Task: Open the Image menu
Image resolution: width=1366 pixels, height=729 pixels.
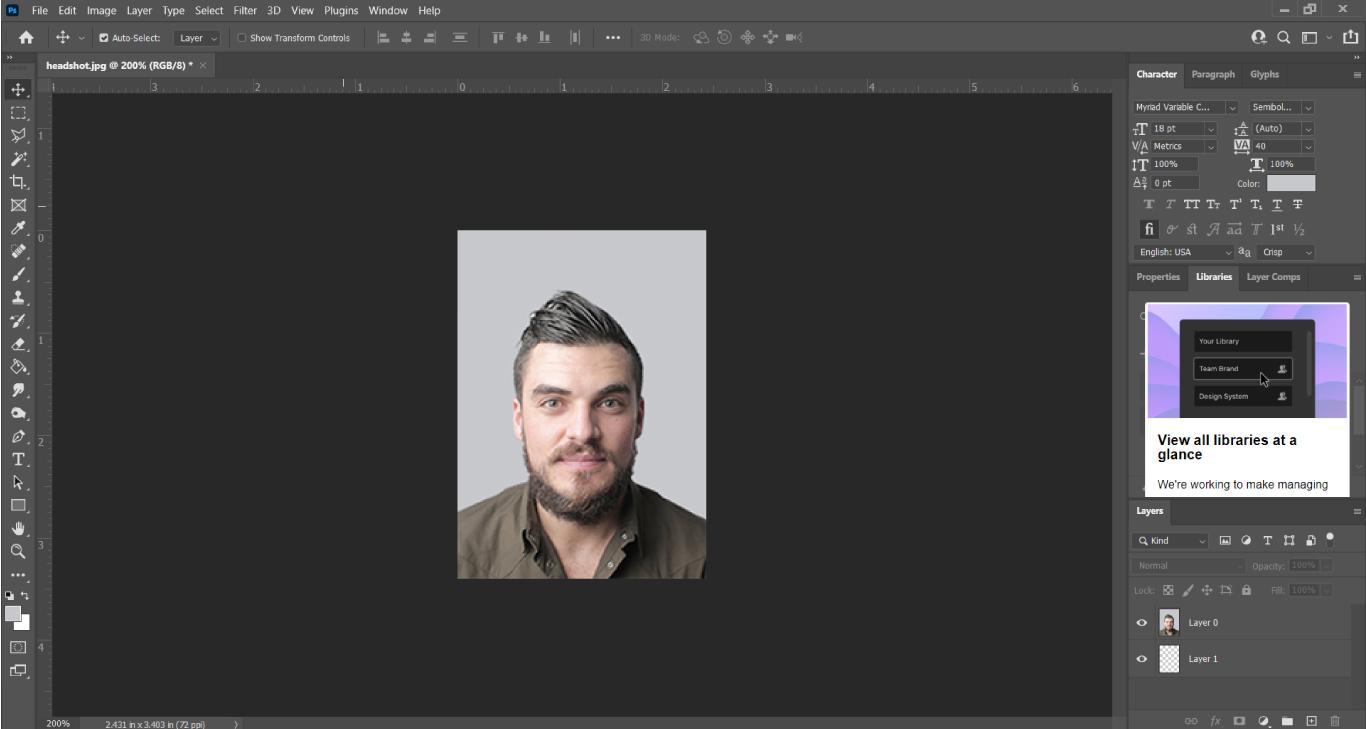Action: 101,10
